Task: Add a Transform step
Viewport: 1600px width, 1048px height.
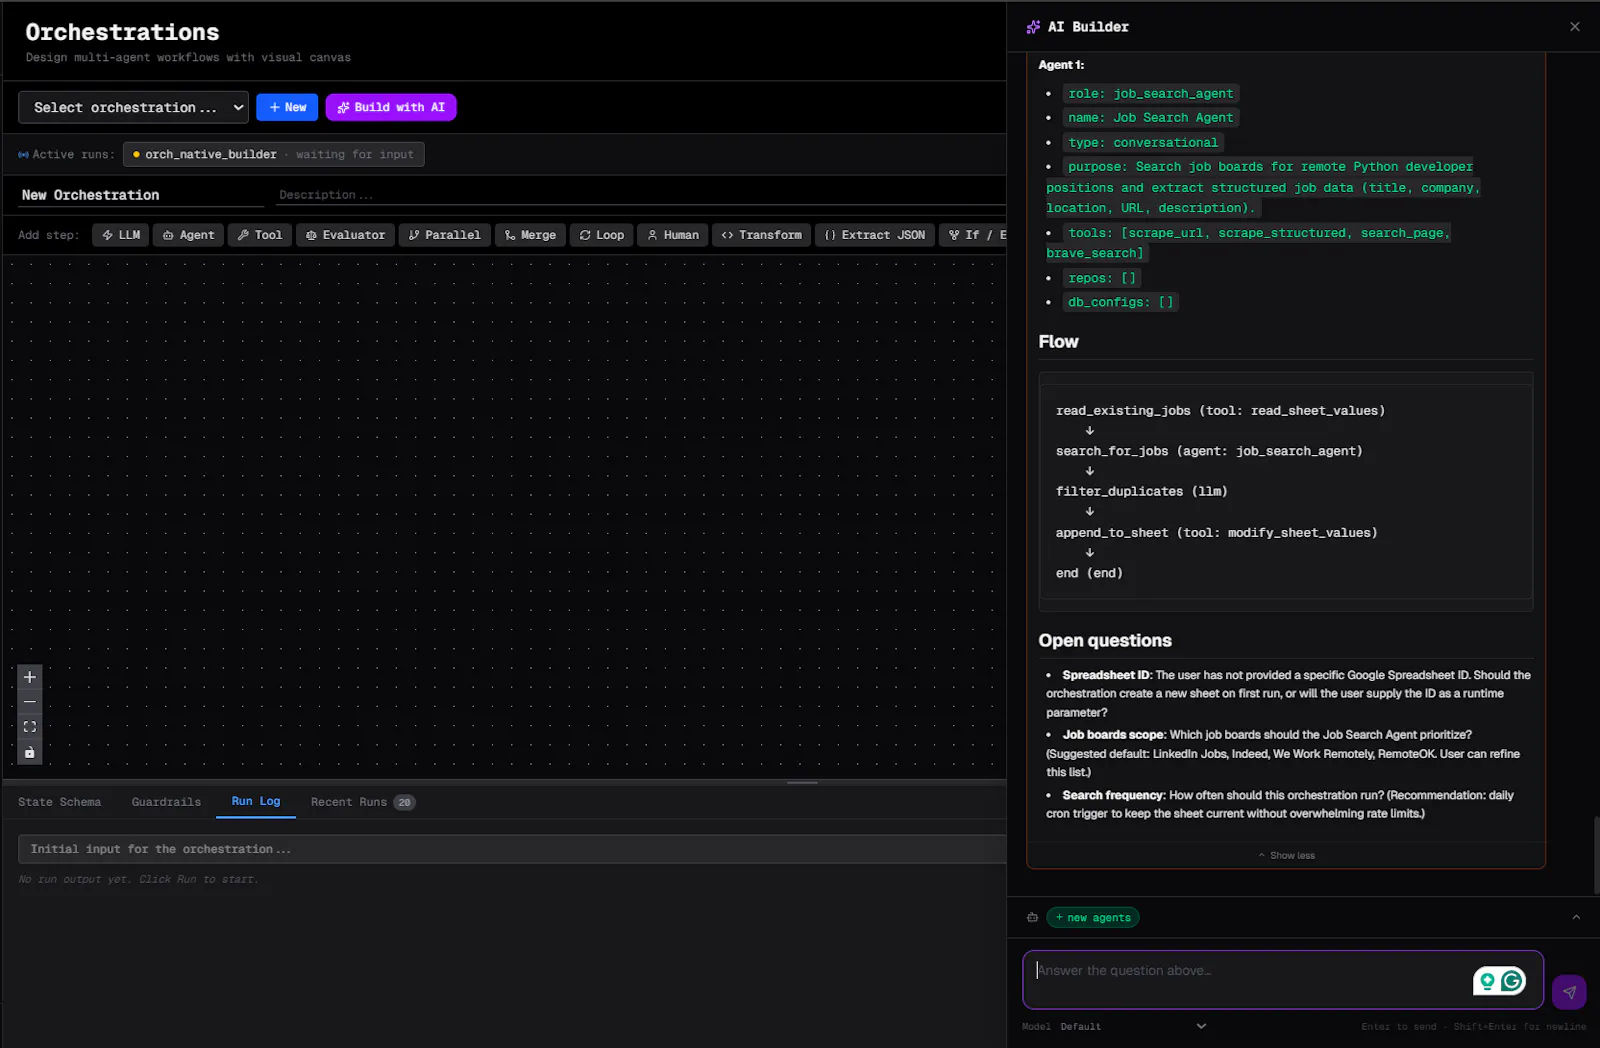Action: tap(762, 235)
